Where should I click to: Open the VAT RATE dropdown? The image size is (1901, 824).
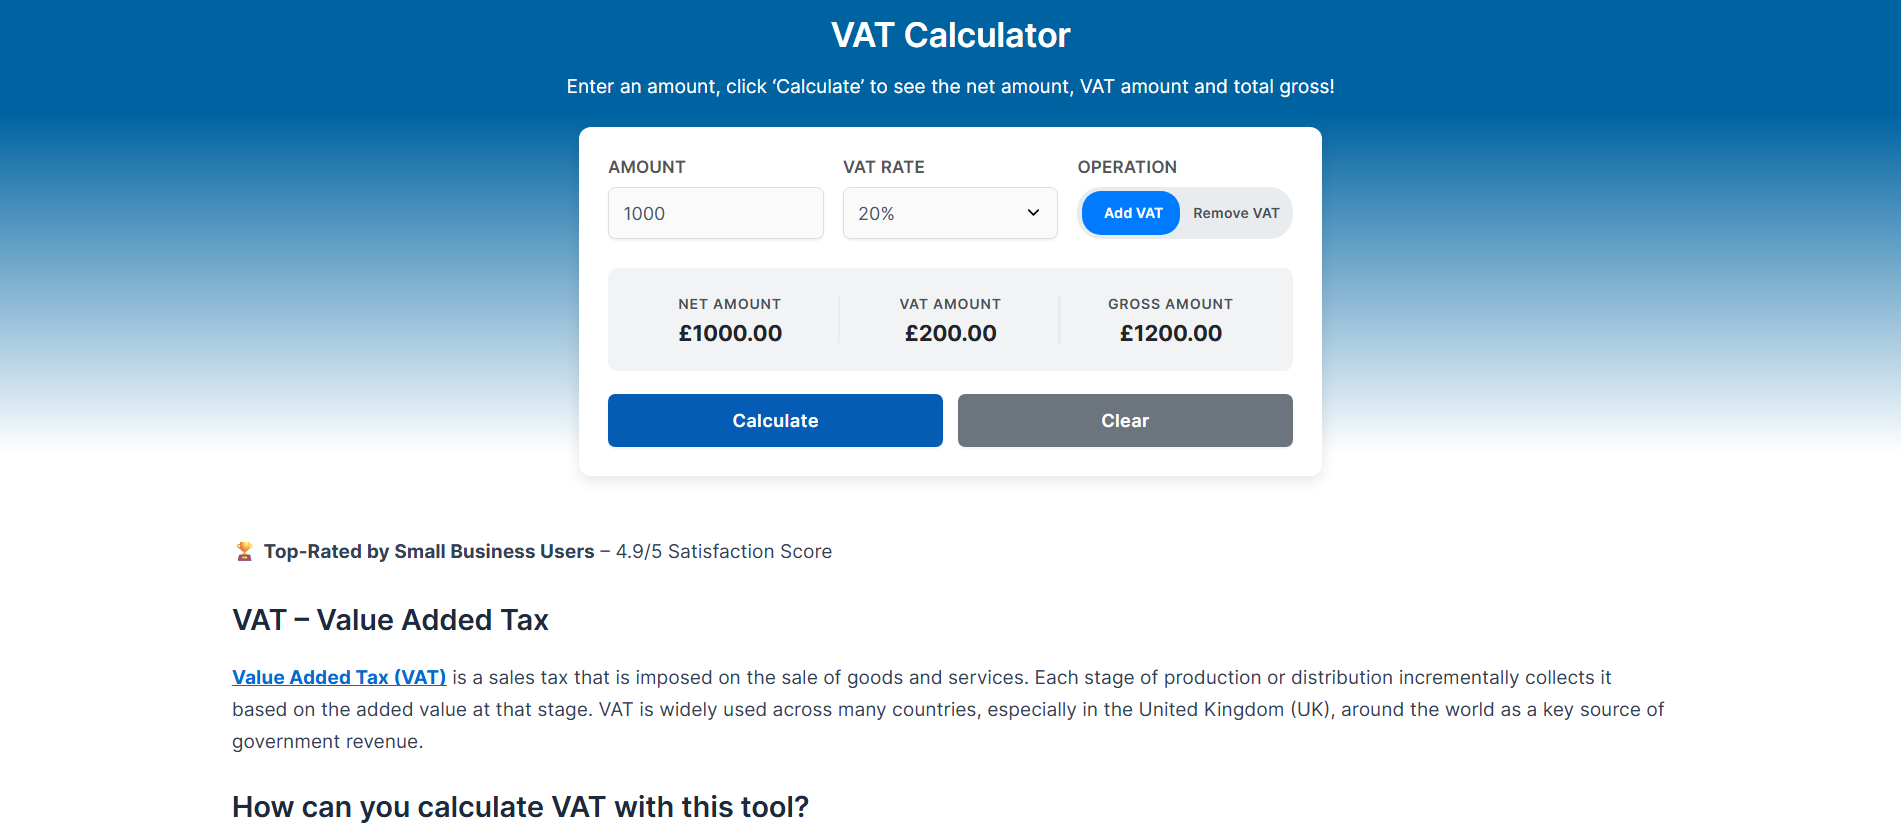[949, 213]
